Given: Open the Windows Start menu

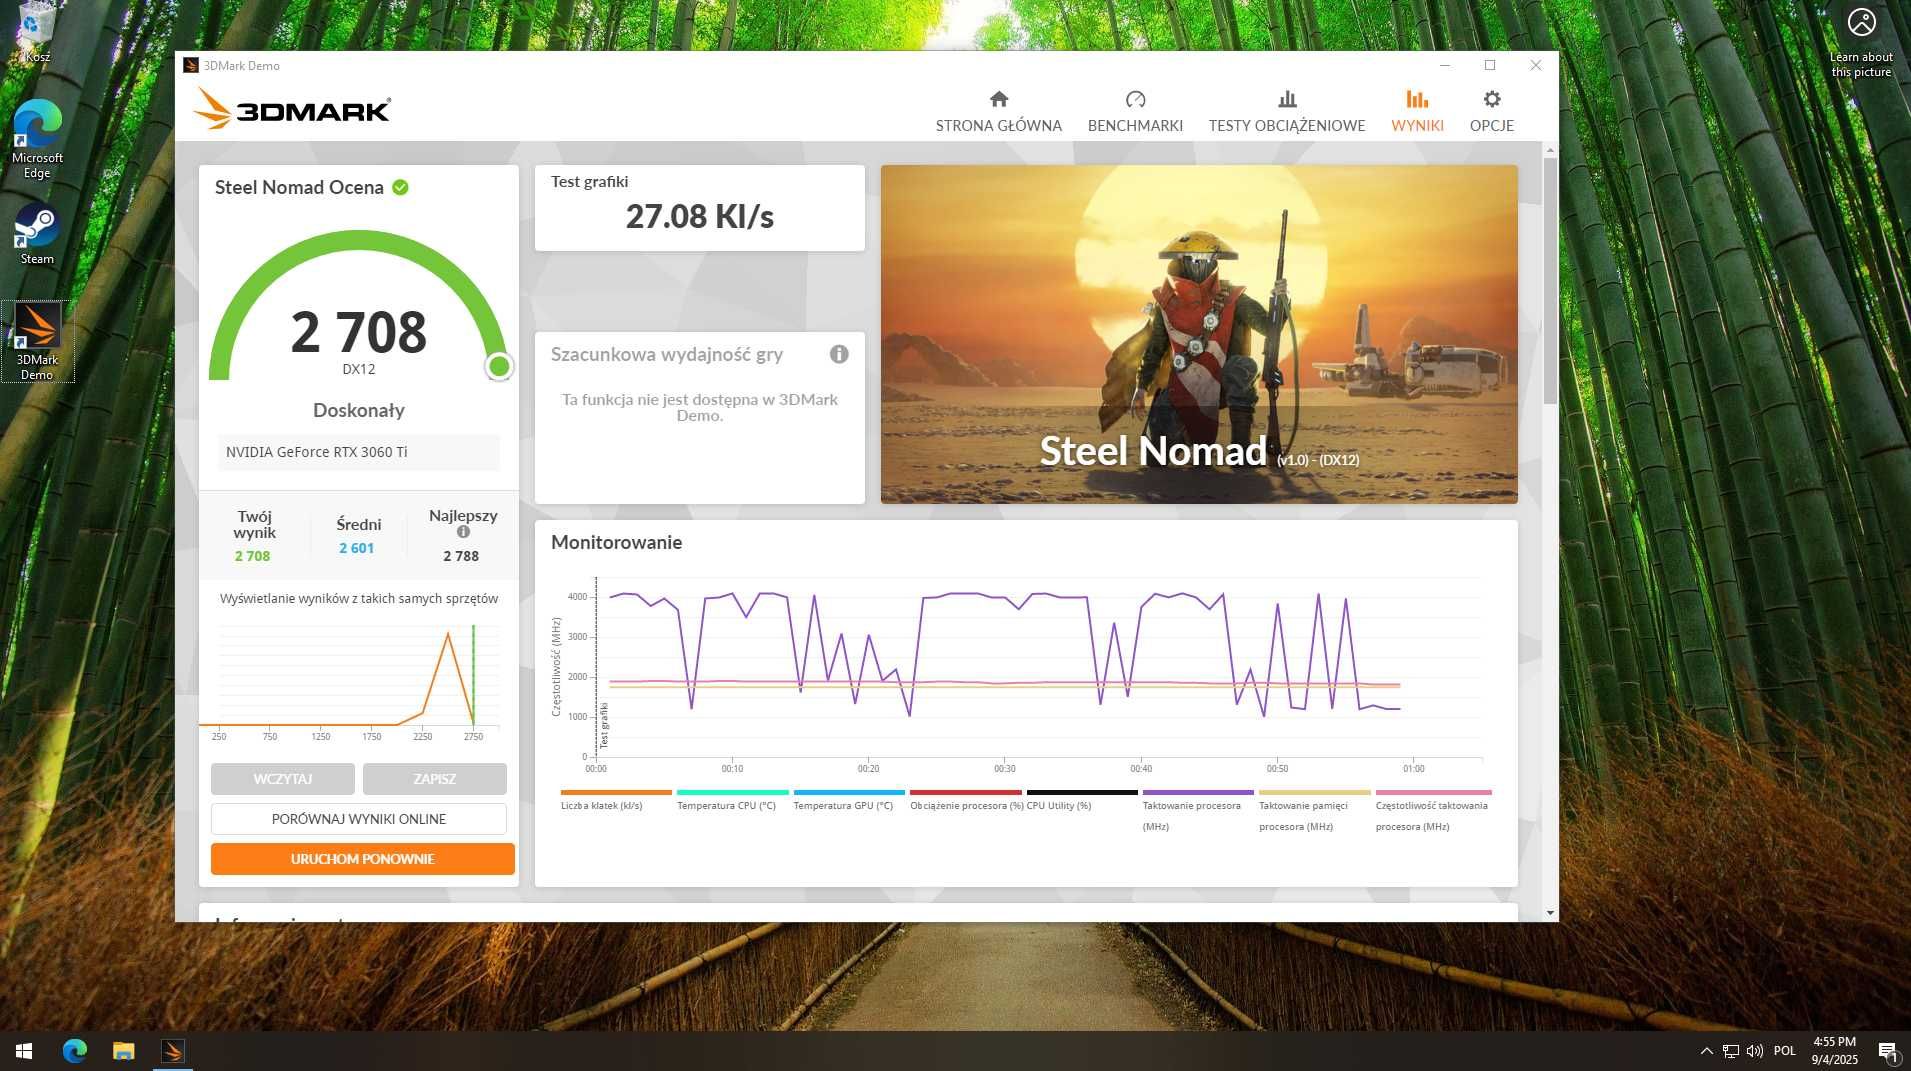Looking at the screenshot, I should [x=24, y=1051].
